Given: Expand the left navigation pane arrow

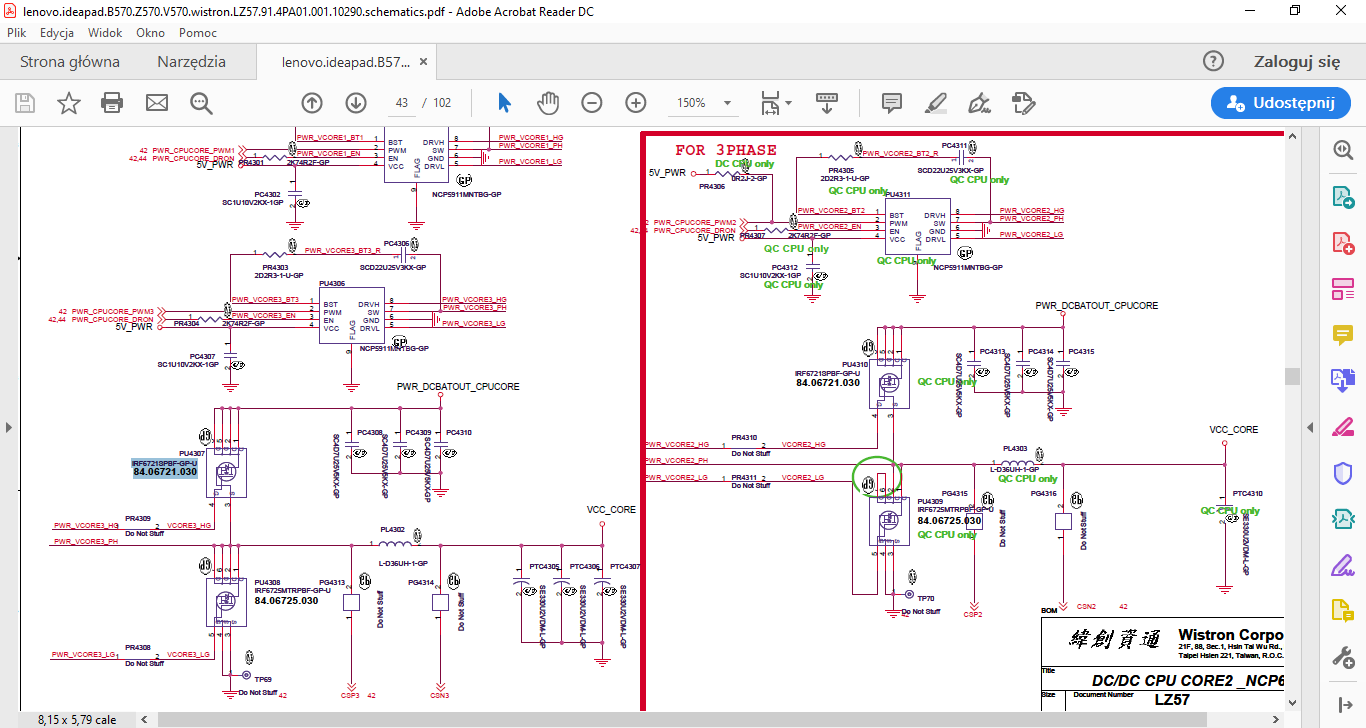Looking at the screenshot, I should (9, 427).
